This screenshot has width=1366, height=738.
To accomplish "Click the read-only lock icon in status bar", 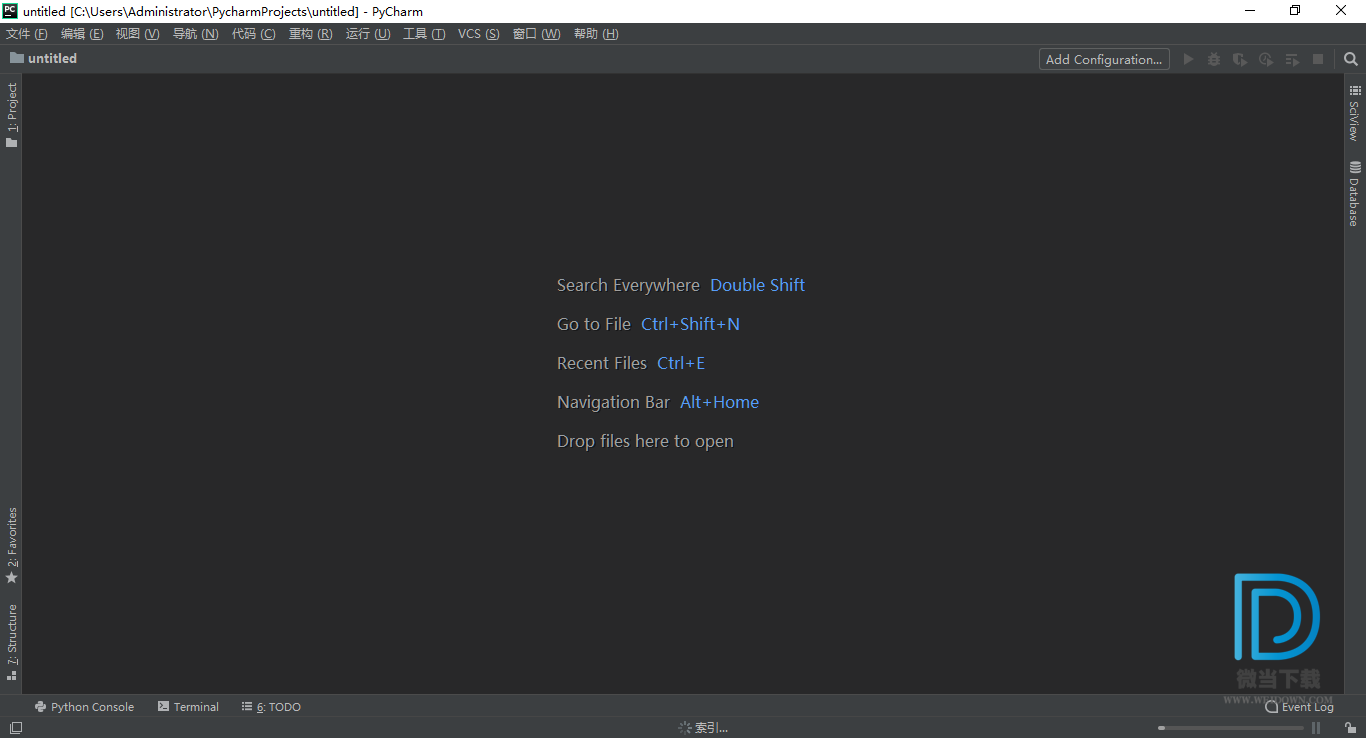I will [1351, 728].
